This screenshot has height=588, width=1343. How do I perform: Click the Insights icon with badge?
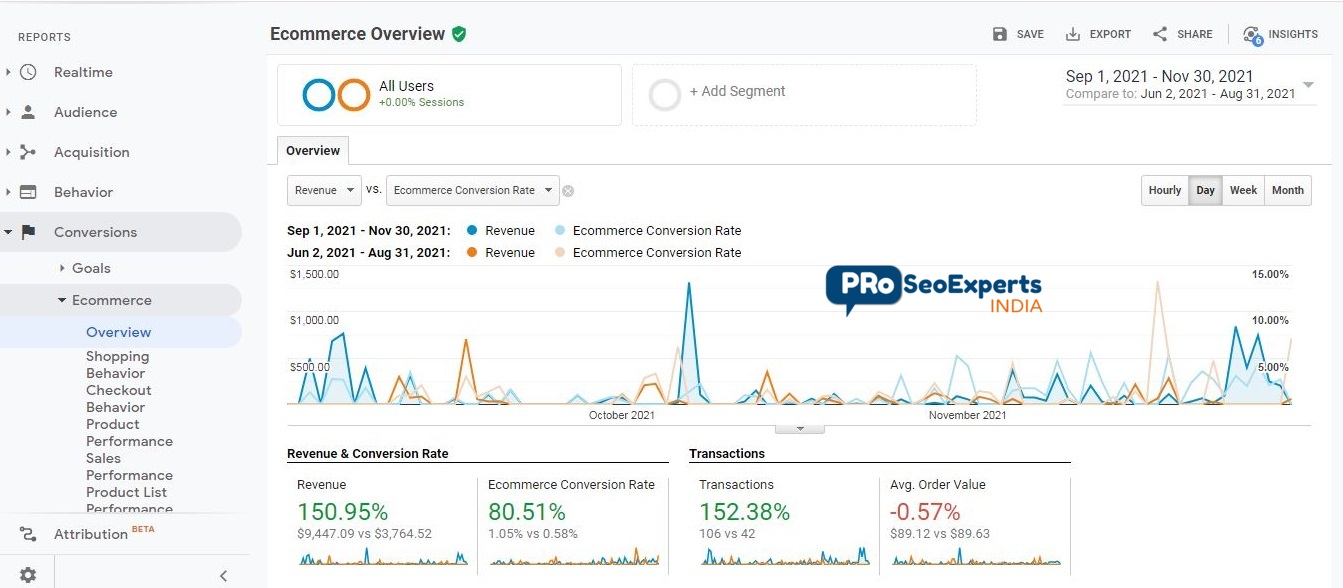[x=1253, y=35]
